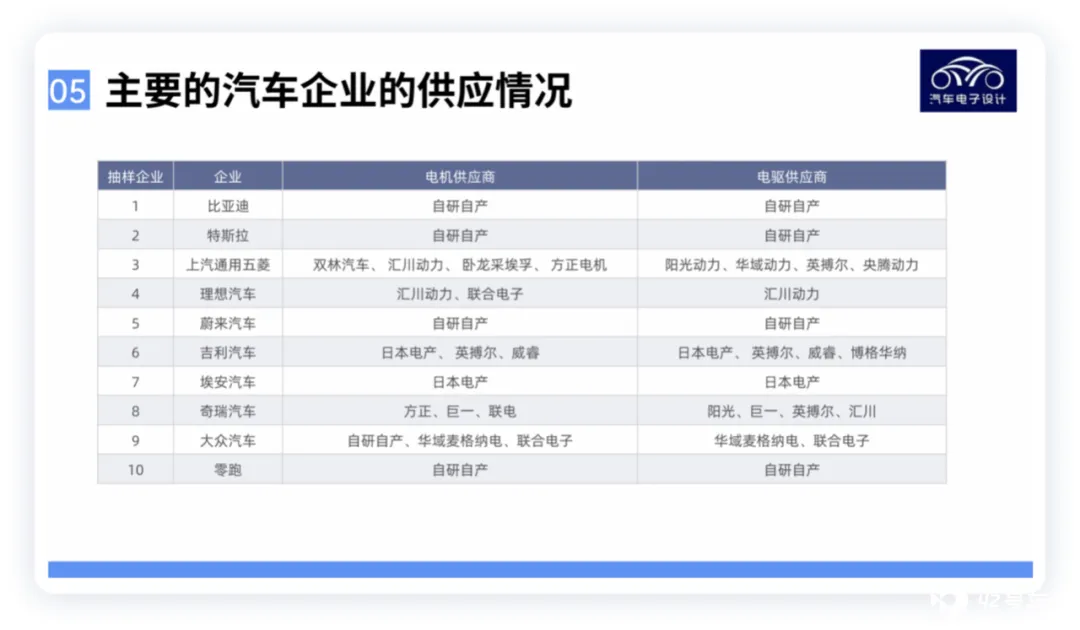Viewport: 1080px width, 630px height.
Task: Click 埃安汽车's 电驱供应商 cell 日本电产
Action: (x=792, y=381)
